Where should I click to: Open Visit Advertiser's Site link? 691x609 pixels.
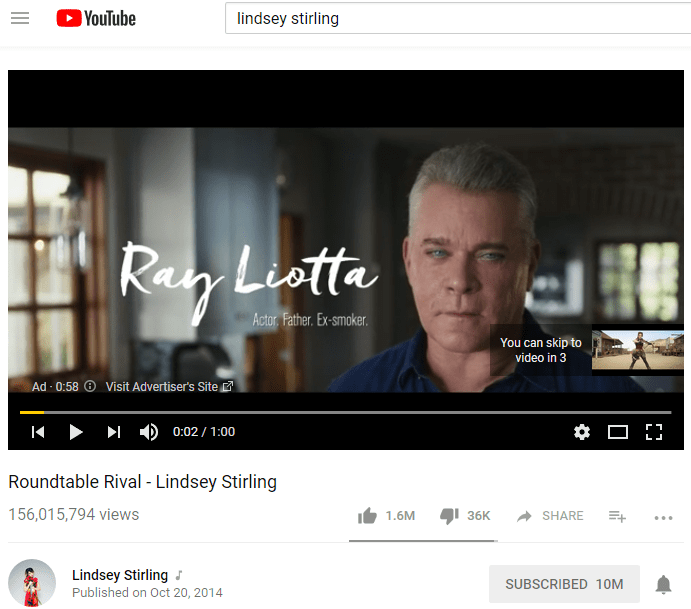point(169,386)
